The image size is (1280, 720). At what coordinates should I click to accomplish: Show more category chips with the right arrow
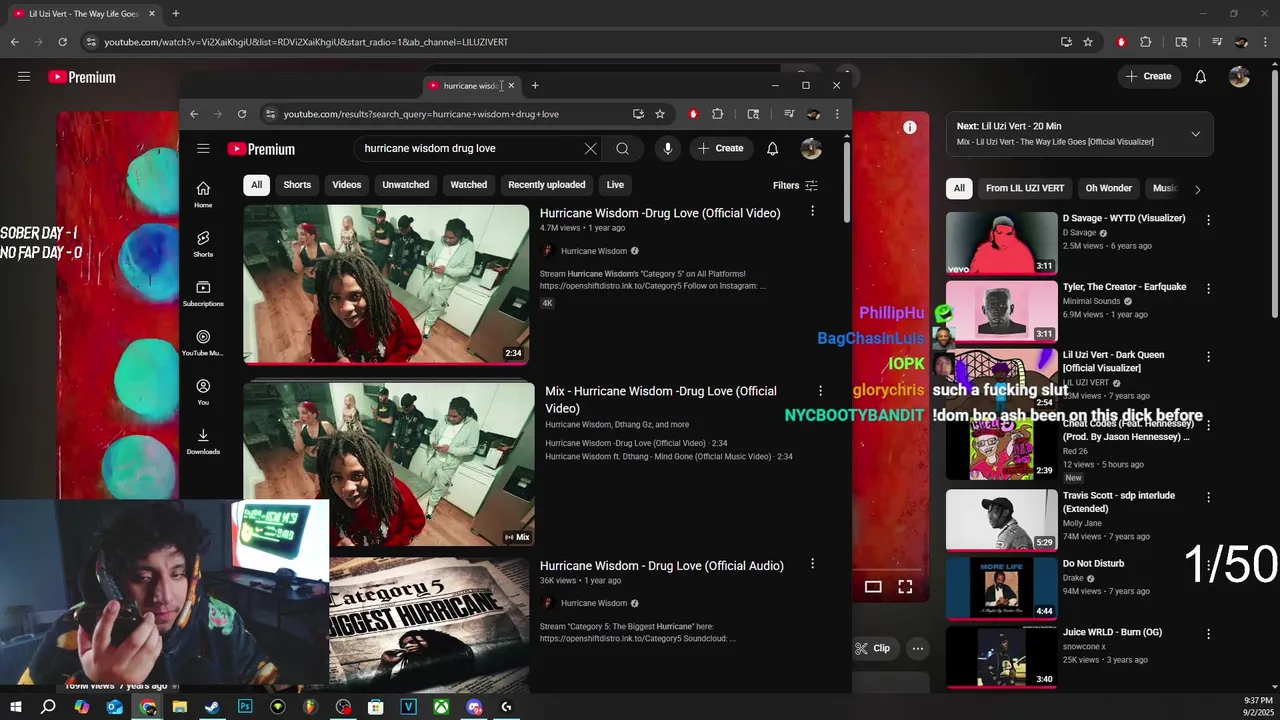[1197, 189]
